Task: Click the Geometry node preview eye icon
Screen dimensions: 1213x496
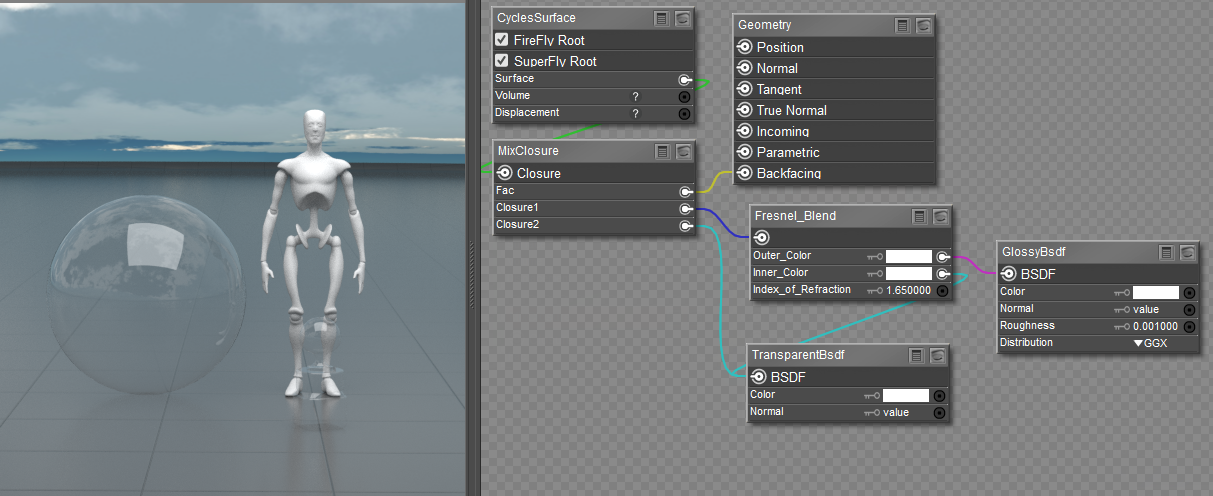Action: (x=925, y=25)
